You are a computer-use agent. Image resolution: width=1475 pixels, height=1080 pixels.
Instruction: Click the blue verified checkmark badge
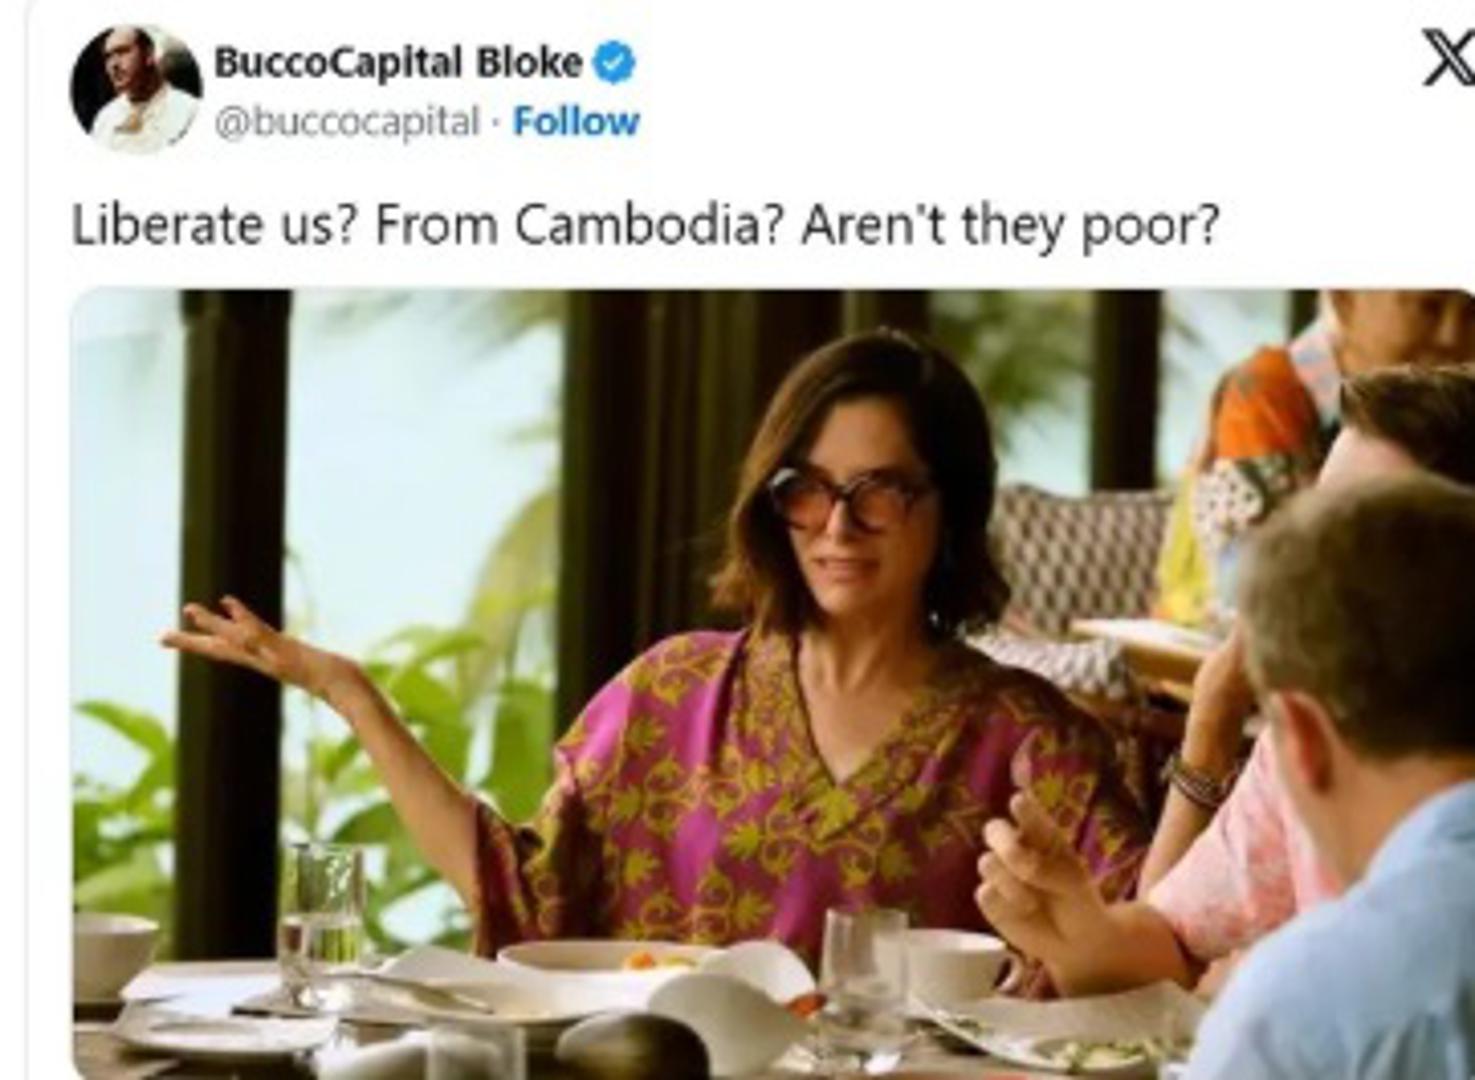click(x=614, y=63)
